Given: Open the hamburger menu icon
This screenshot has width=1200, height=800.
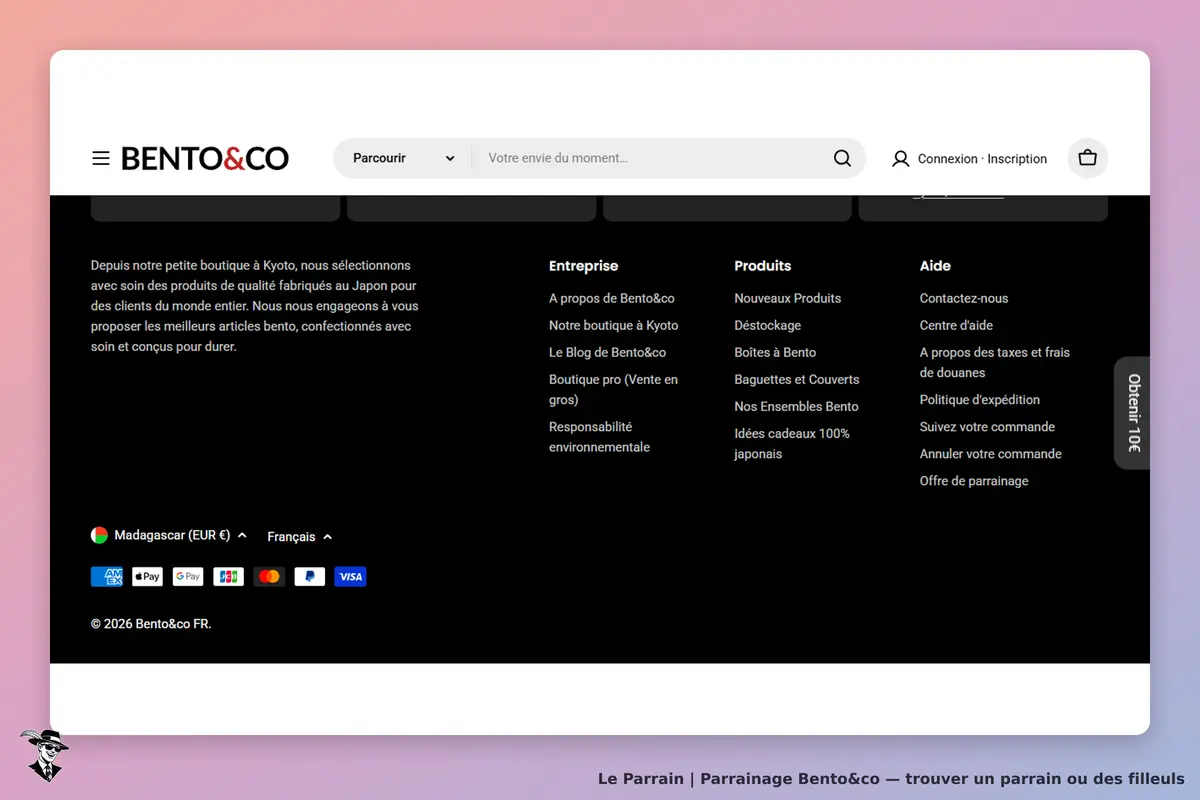Looking at the screenshot, I should pos(101,158).
